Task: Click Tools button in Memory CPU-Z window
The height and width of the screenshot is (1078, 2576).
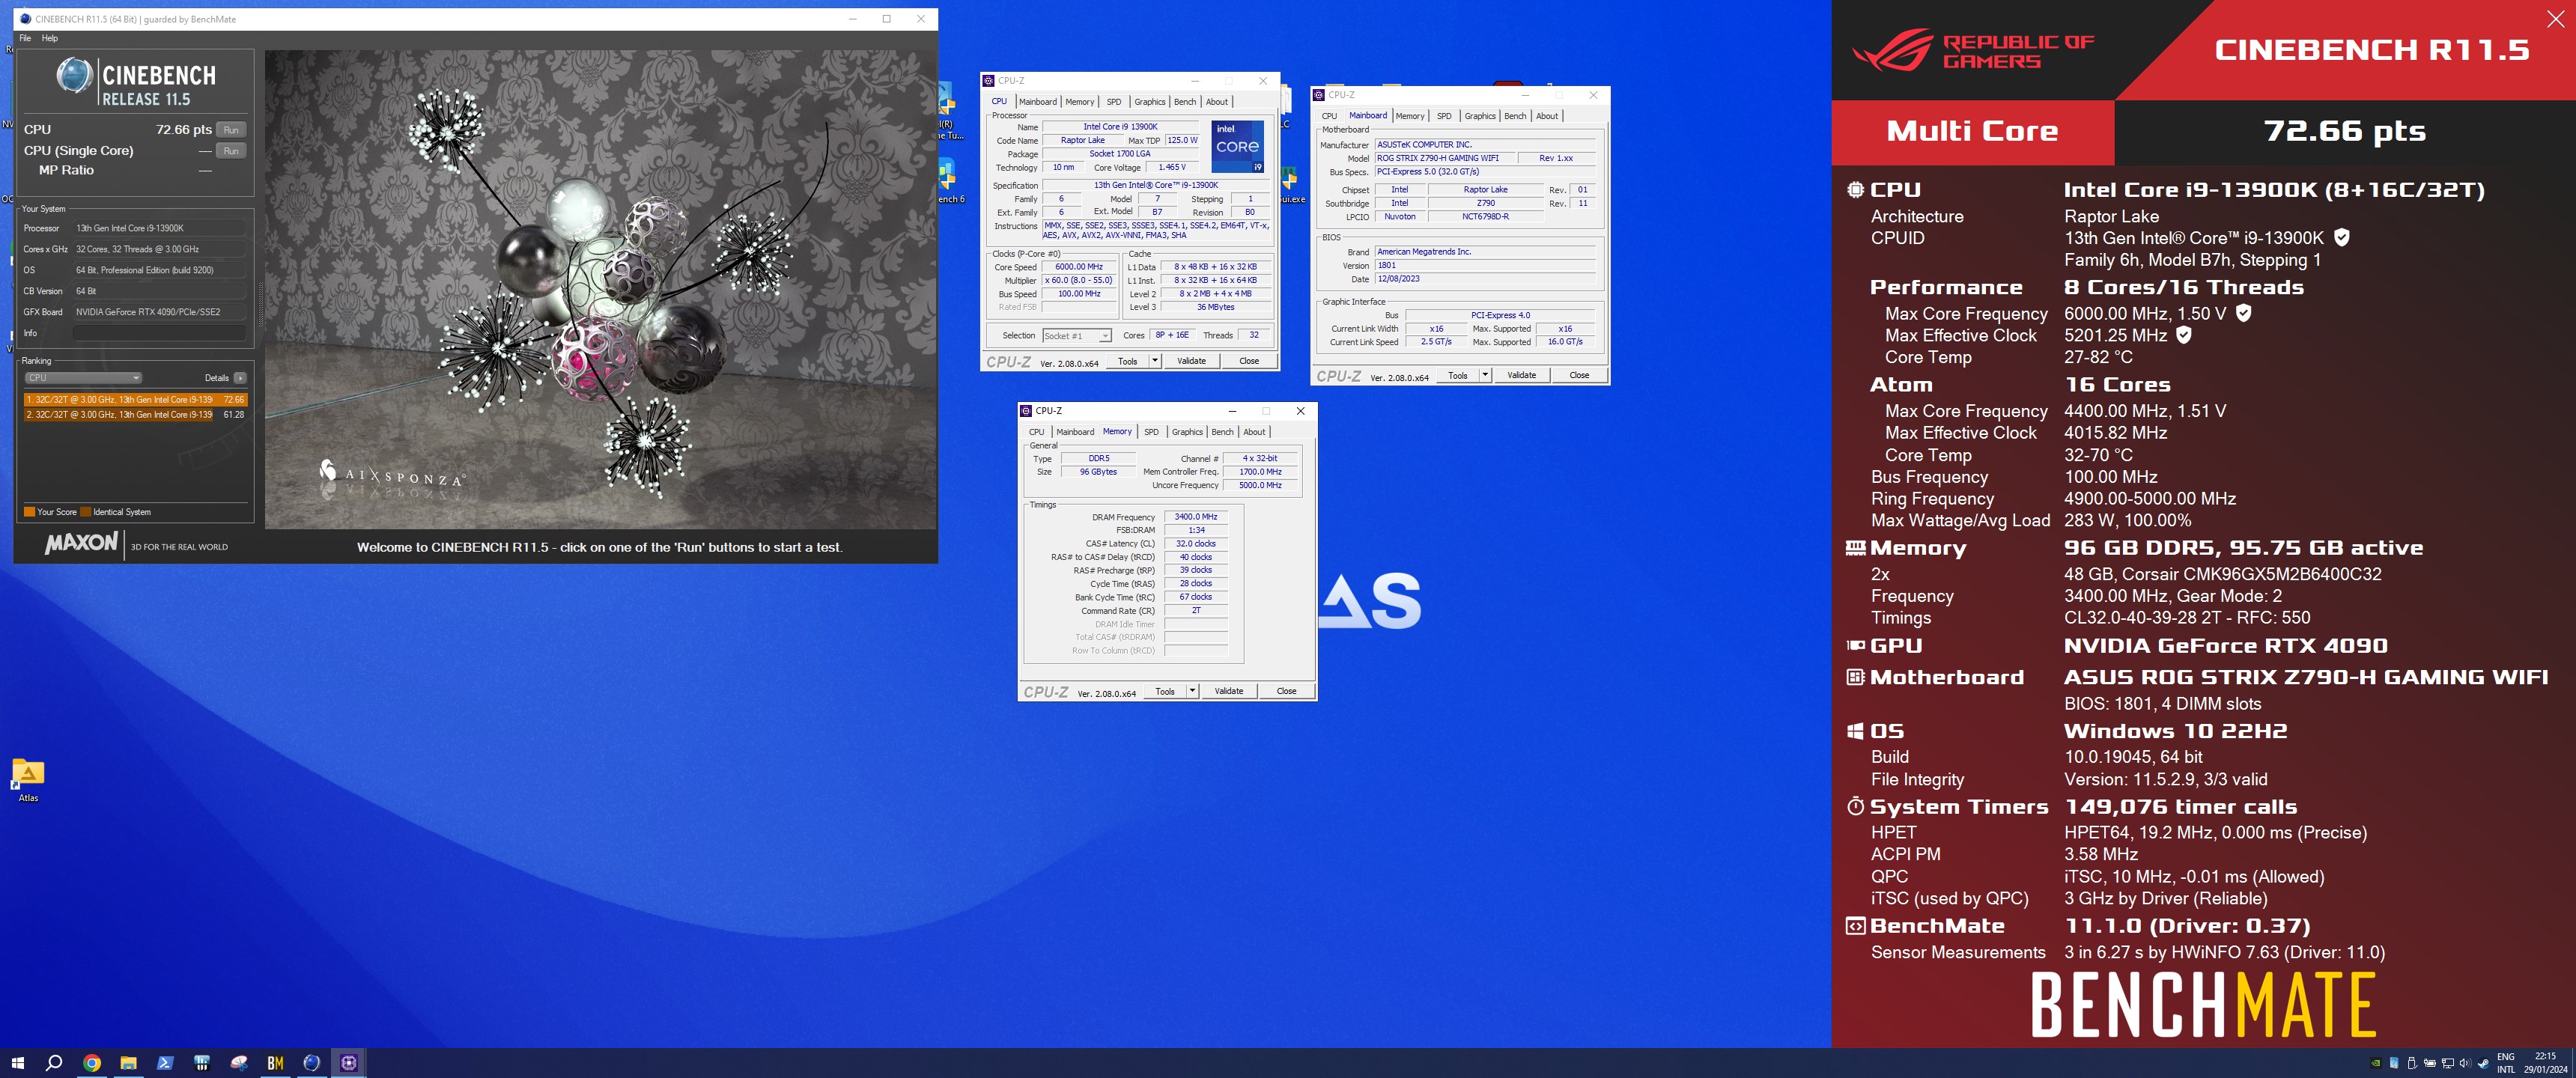Action: [1165, 691]
